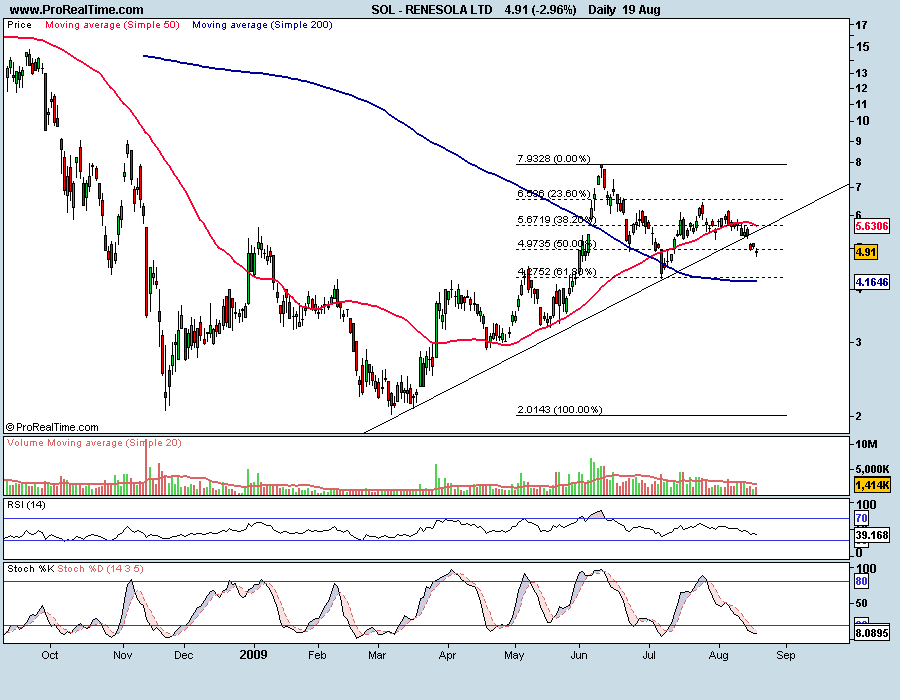Click the stochastic 80 level label
Viewport: 900px width, 700px height.
(x=861, y=581)
